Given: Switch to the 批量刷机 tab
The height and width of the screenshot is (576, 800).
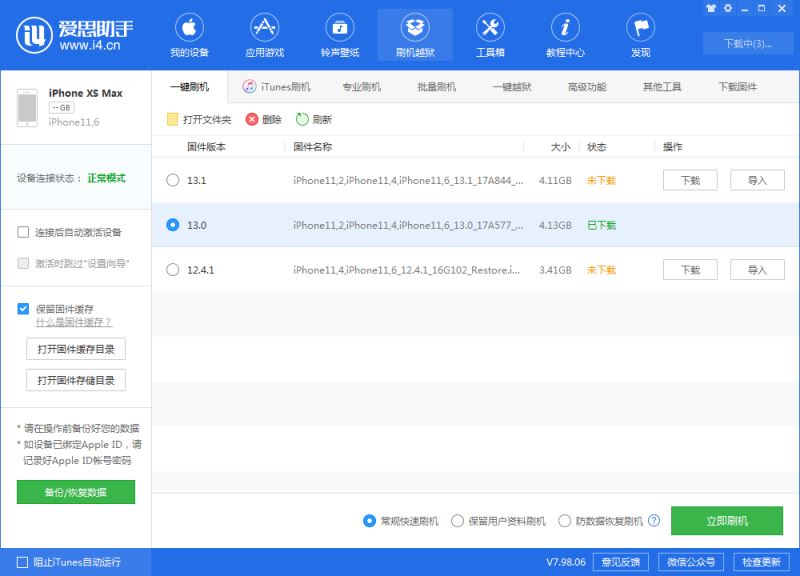Looking at the screenshot, I should [436, 87].
